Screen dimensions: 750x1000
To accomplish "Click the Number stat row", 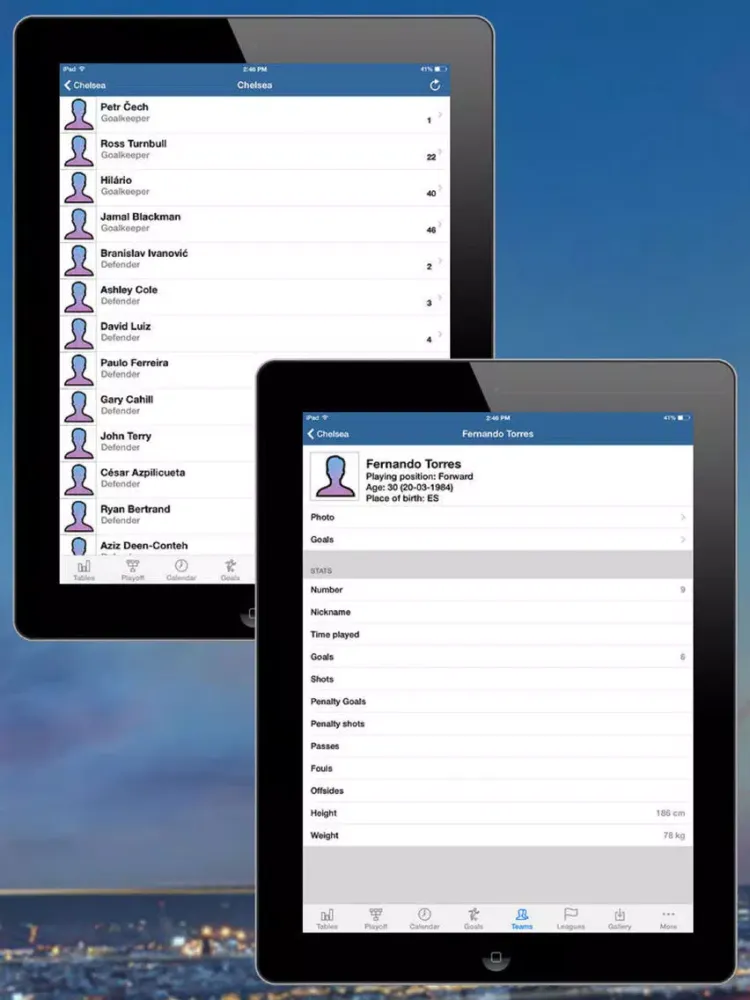I will 497,590.
